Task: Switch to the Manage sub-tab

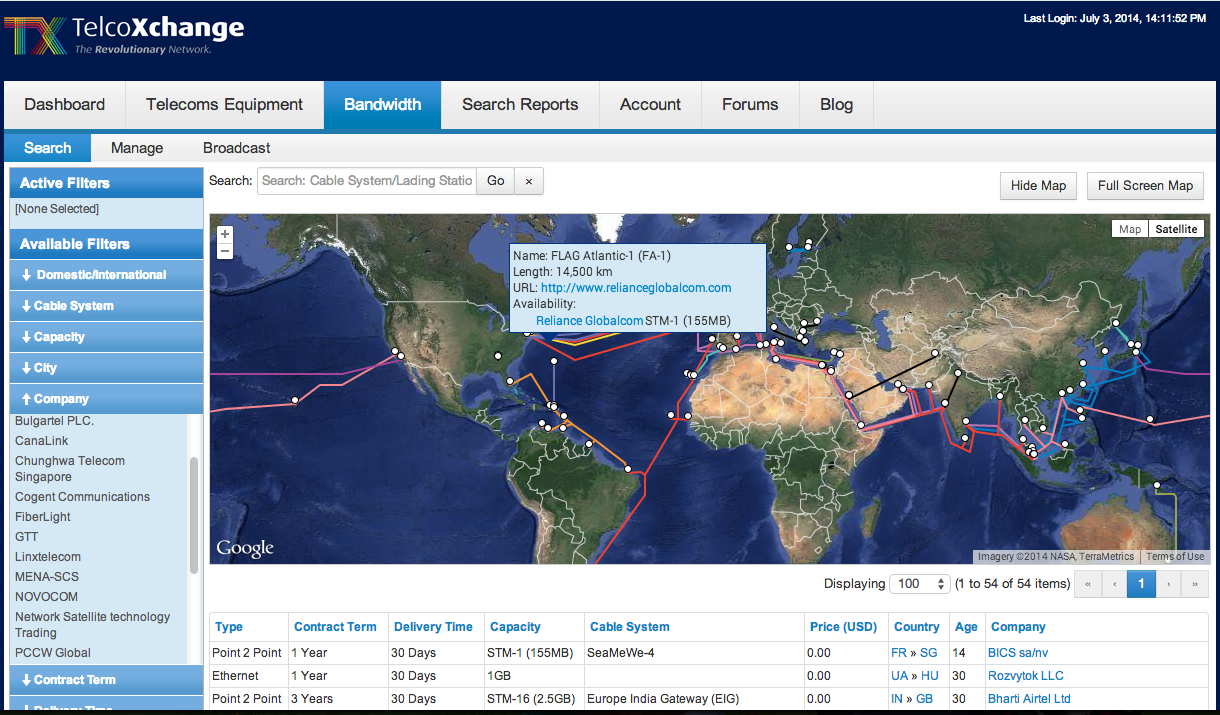Action: click(x=137, y=148)
